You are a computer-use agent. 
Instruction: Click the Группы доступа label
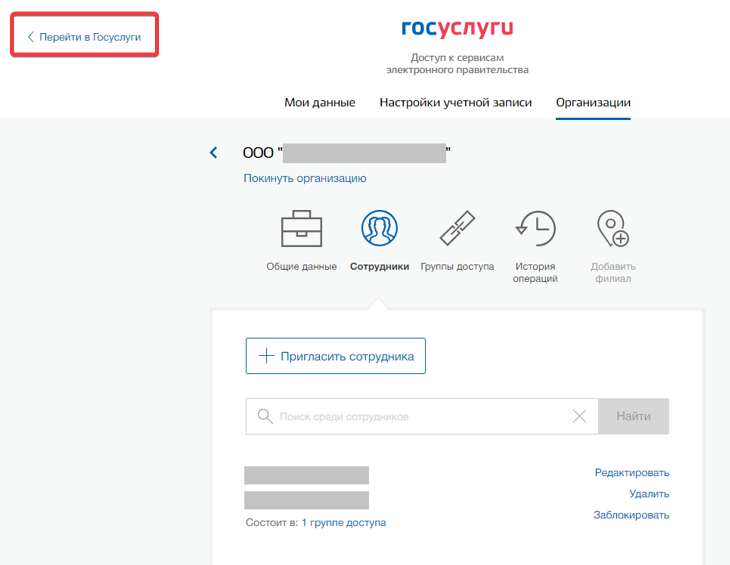tap(457, 267)
